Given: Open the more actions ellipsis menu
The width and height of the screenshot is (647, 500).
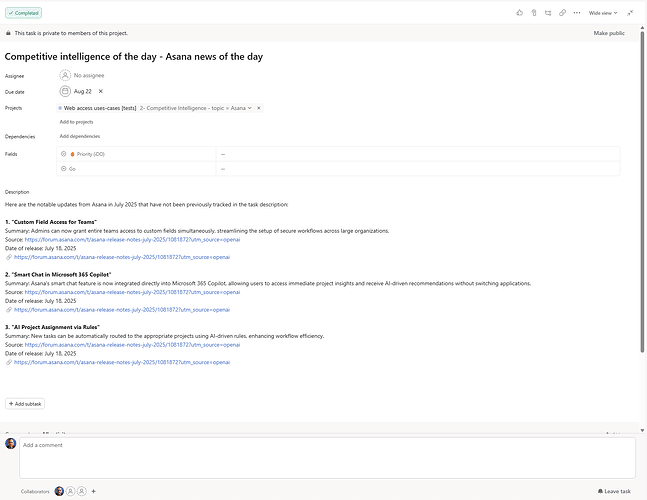Looking at the screenshot, I should [x=577, y=13].
